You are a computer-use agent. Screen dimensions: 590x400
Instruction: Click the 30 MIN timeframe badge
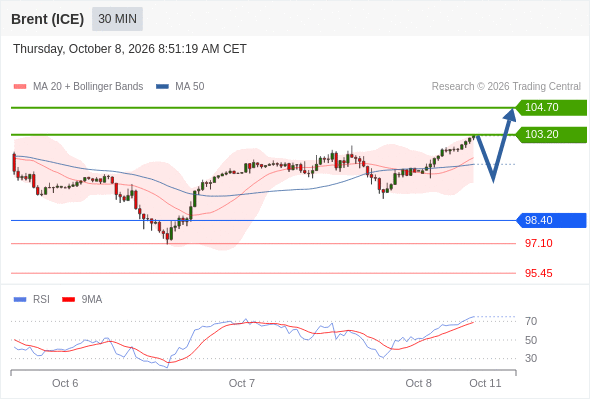[x=117, y=19]
